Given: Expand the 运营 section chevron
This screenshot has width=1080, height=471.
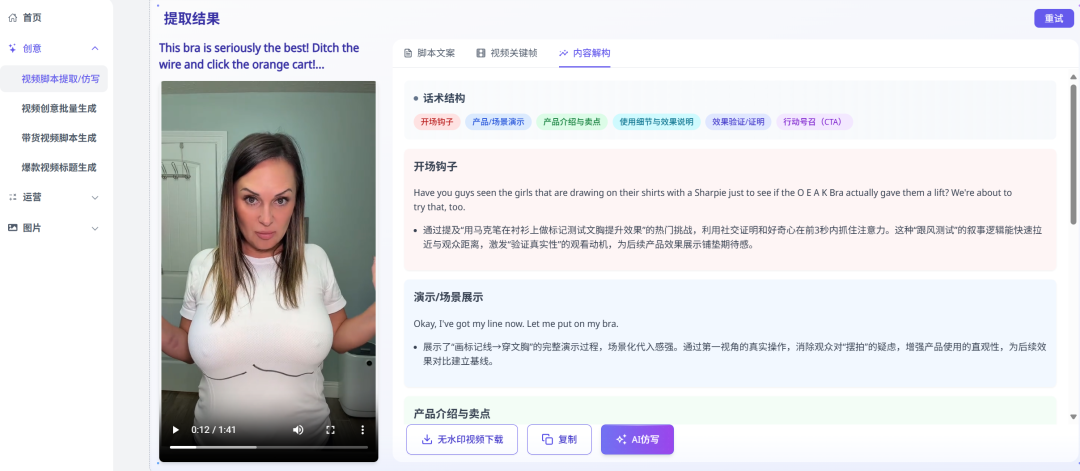Looking at the screenshot, I should point(95,197).
